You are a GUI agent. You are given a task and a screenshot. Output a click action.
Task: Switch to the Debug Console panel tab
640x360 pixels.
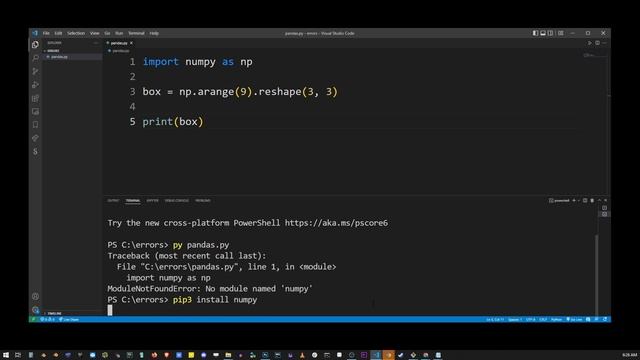pos(177,200)
